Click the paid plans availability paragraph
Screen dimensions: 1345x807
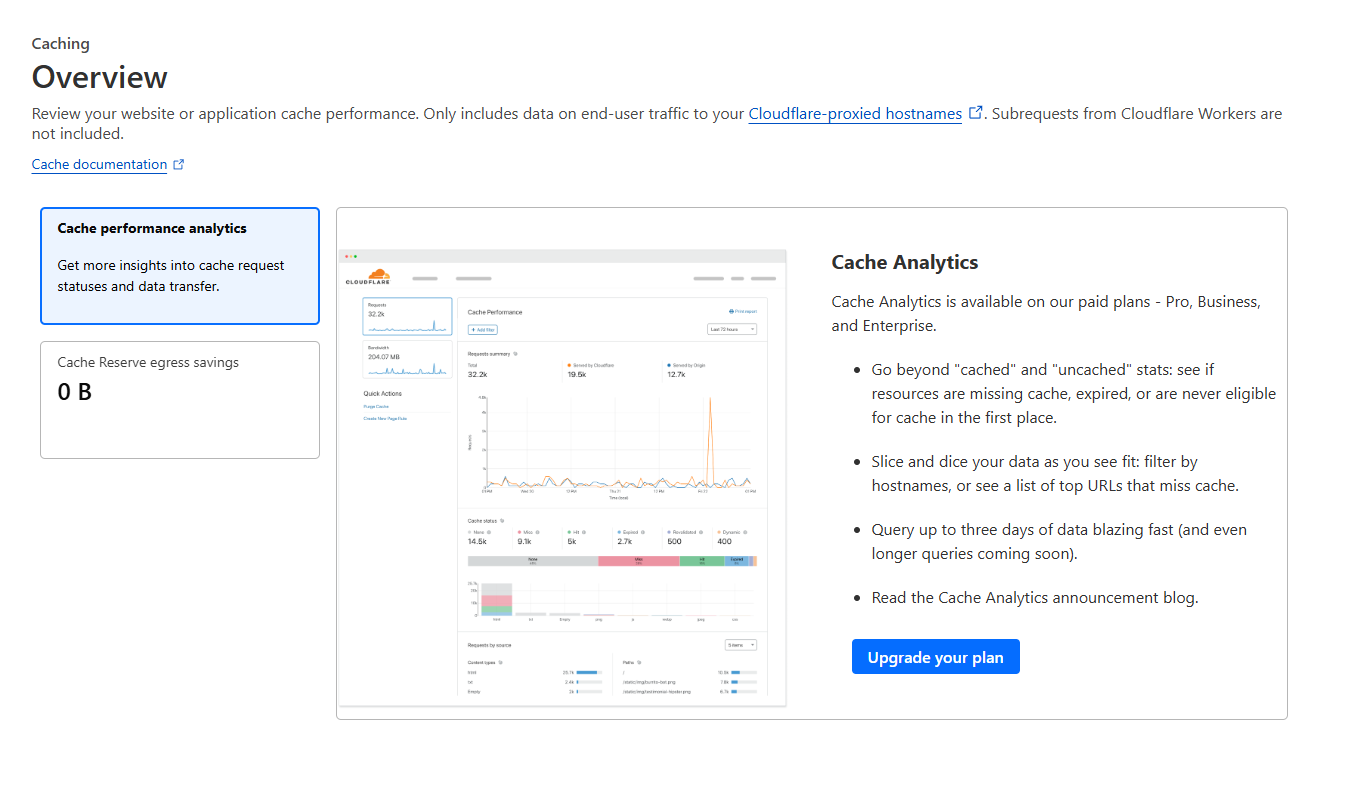tap(1046, 313)
